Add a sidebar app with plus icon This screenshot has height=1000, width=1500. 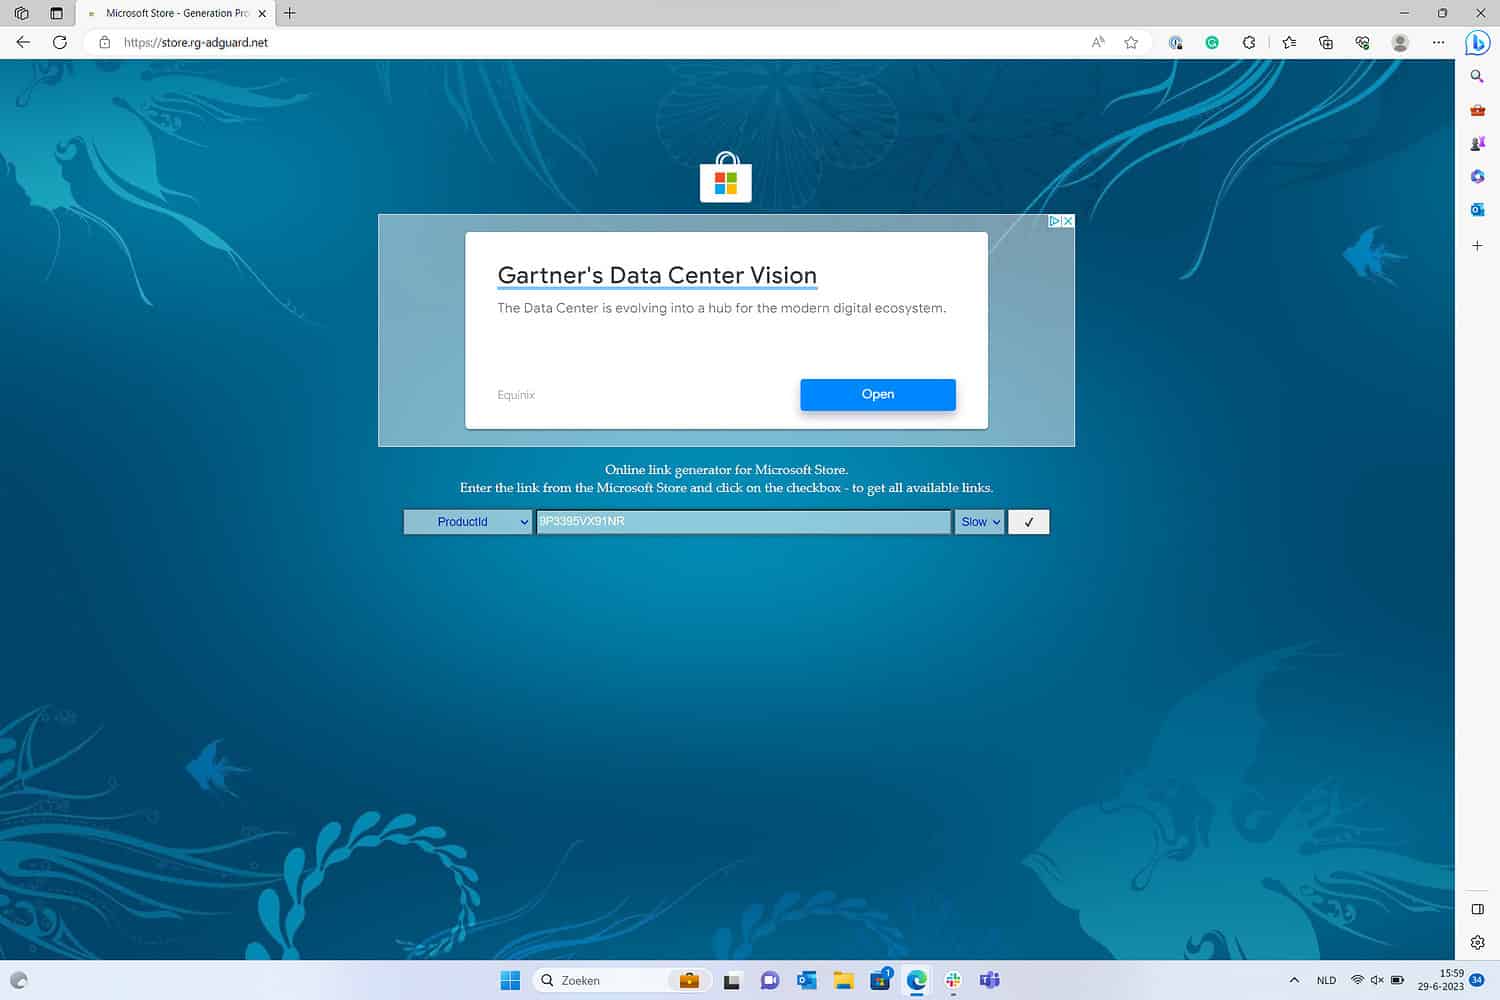pyautogui.click(x=1477, y=245)
